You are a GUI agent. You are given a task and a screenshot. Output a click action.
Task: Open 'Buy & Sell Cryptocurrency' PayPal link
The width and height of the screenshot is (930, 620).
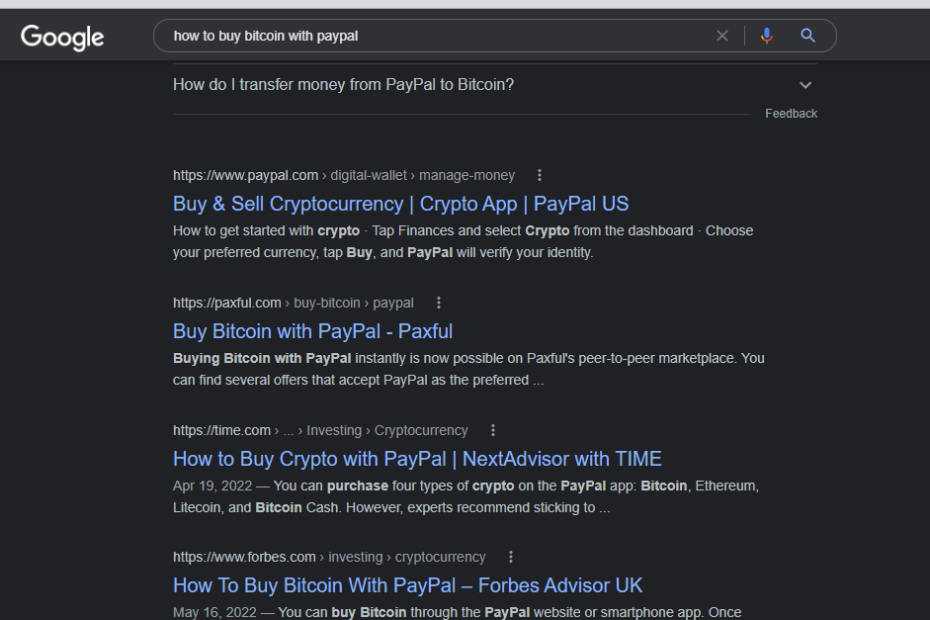pyautogui.click(x=400, y=204)
